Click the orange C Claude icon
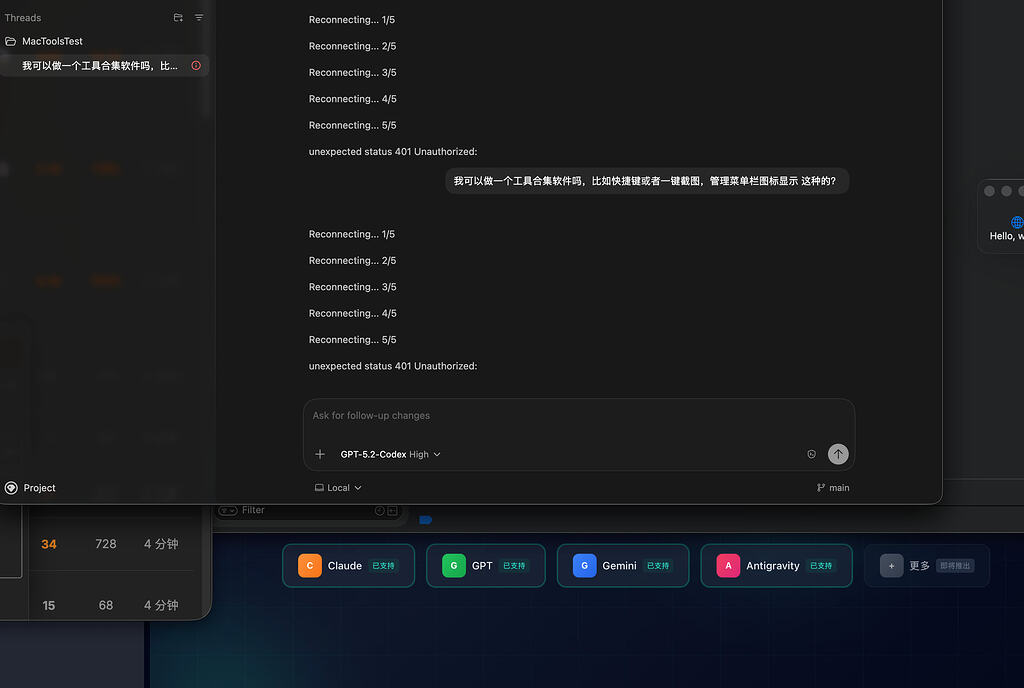 pos(310,565)
